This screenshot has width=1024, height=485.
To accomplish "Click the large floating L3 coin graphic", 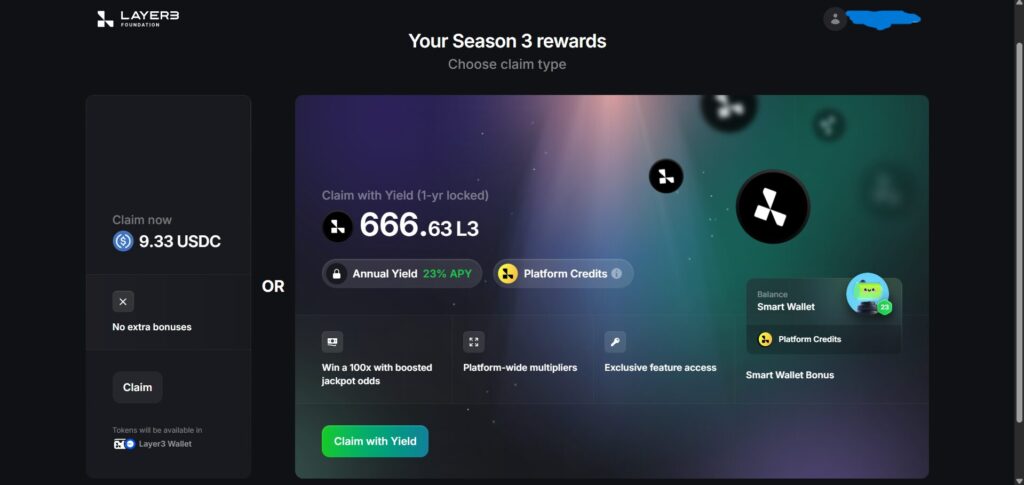I will coord(773,207).
